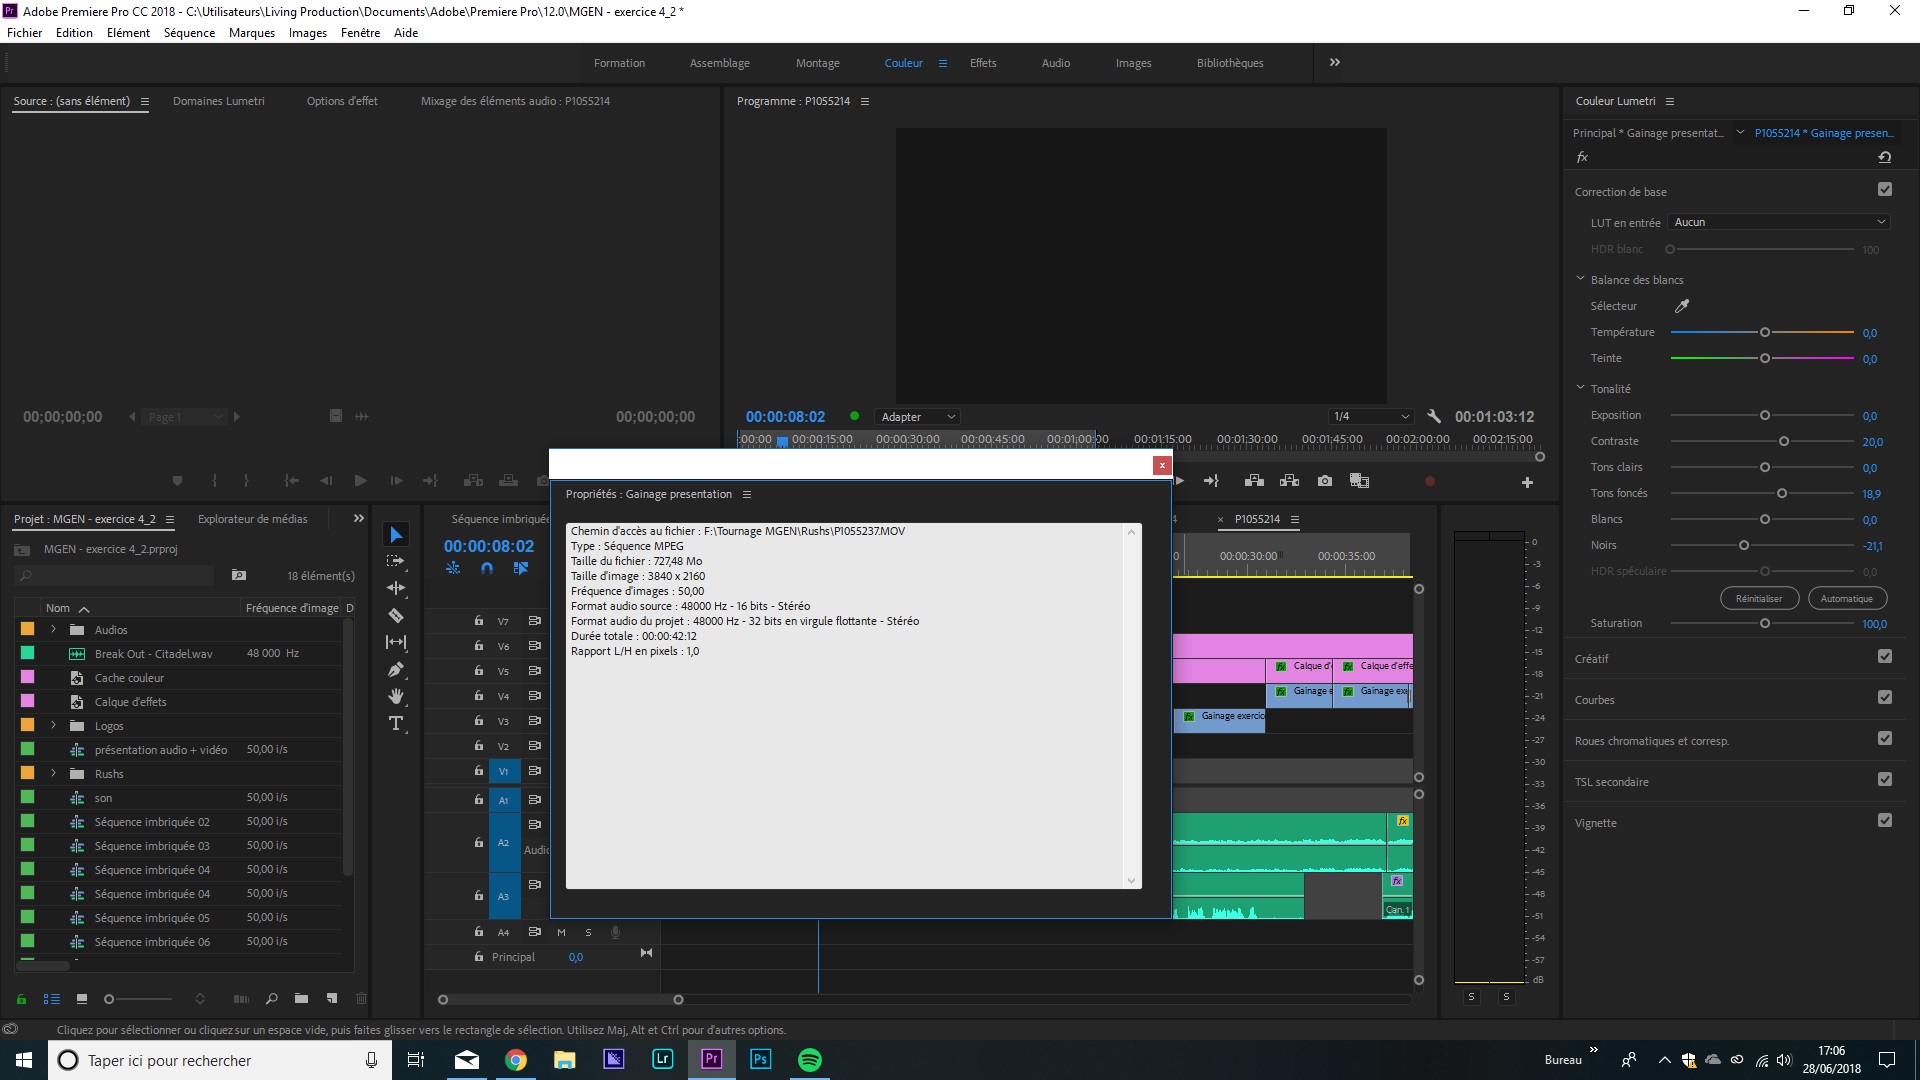Viewport: 1920px width, 1080px height.
Task: Expand the Audios bin
Action: pyautogui.click(x=53, y=630)
